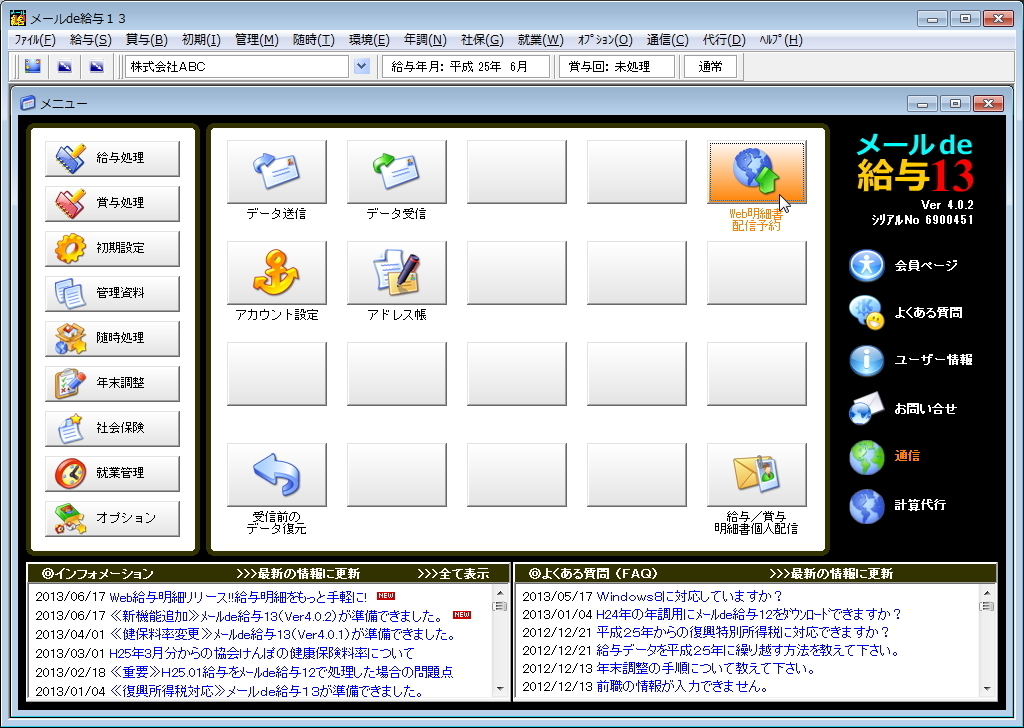Open the 給与(S) menu
The image size is (1024, 728).
91,40
